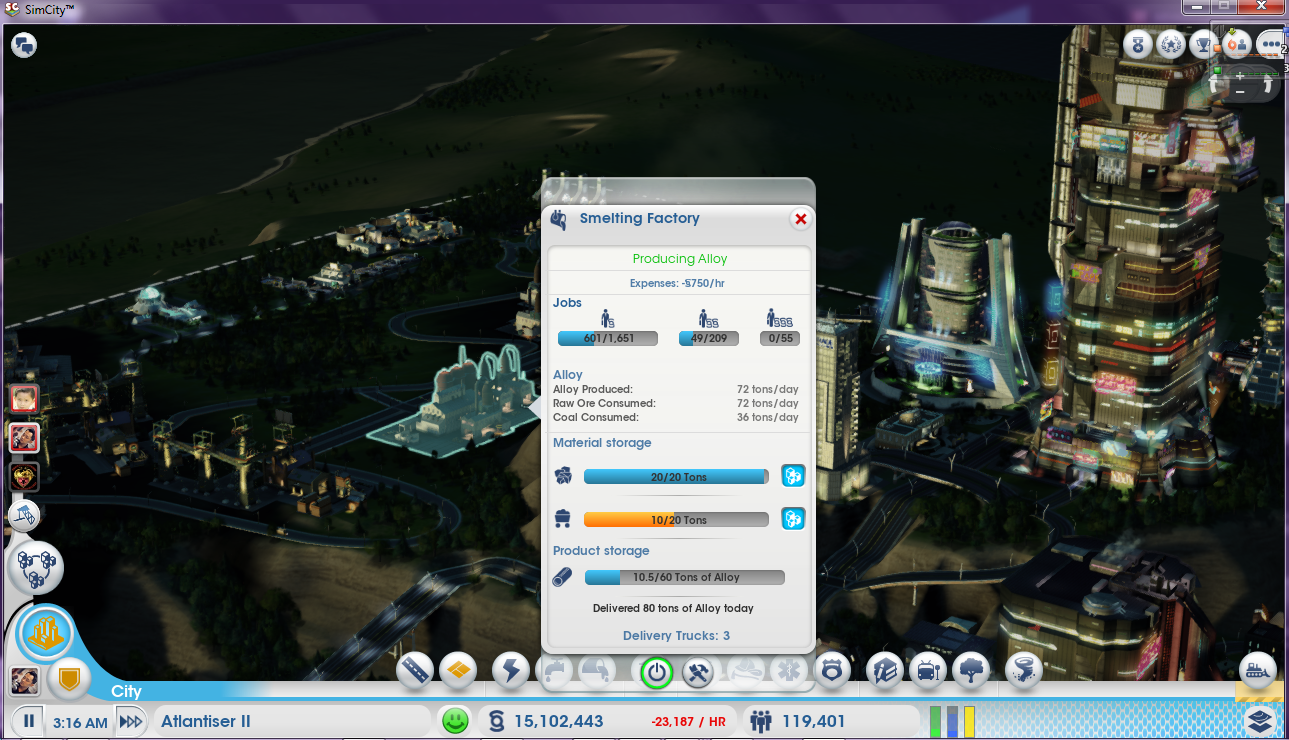Open the Roads tool
1289x740 pixels.
click(414, 671)
